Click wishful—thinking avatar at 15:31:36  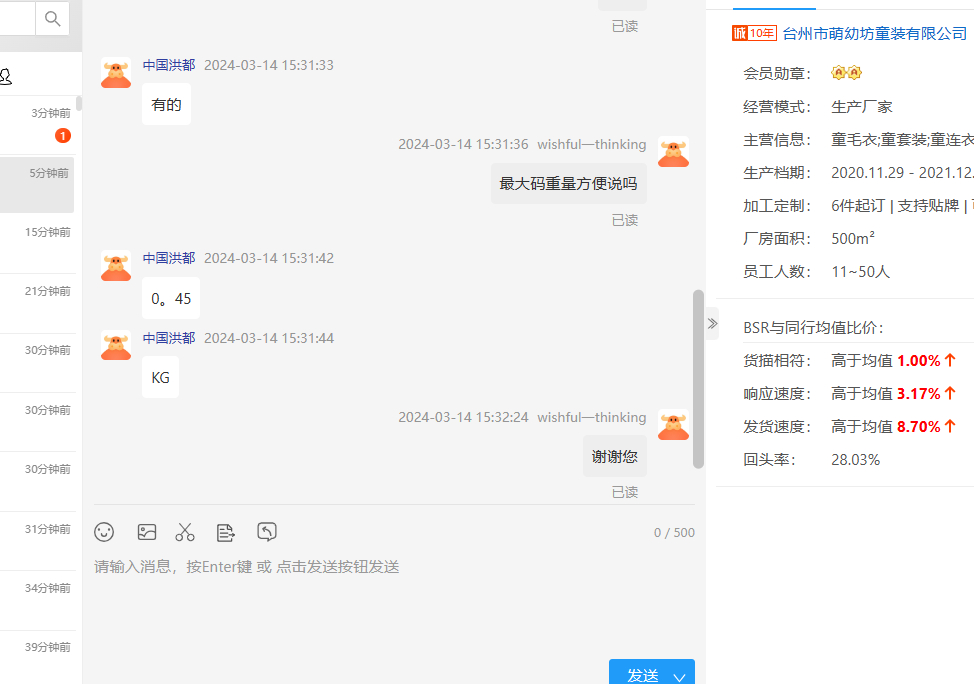pyautogui.click(x=673, y=152)
